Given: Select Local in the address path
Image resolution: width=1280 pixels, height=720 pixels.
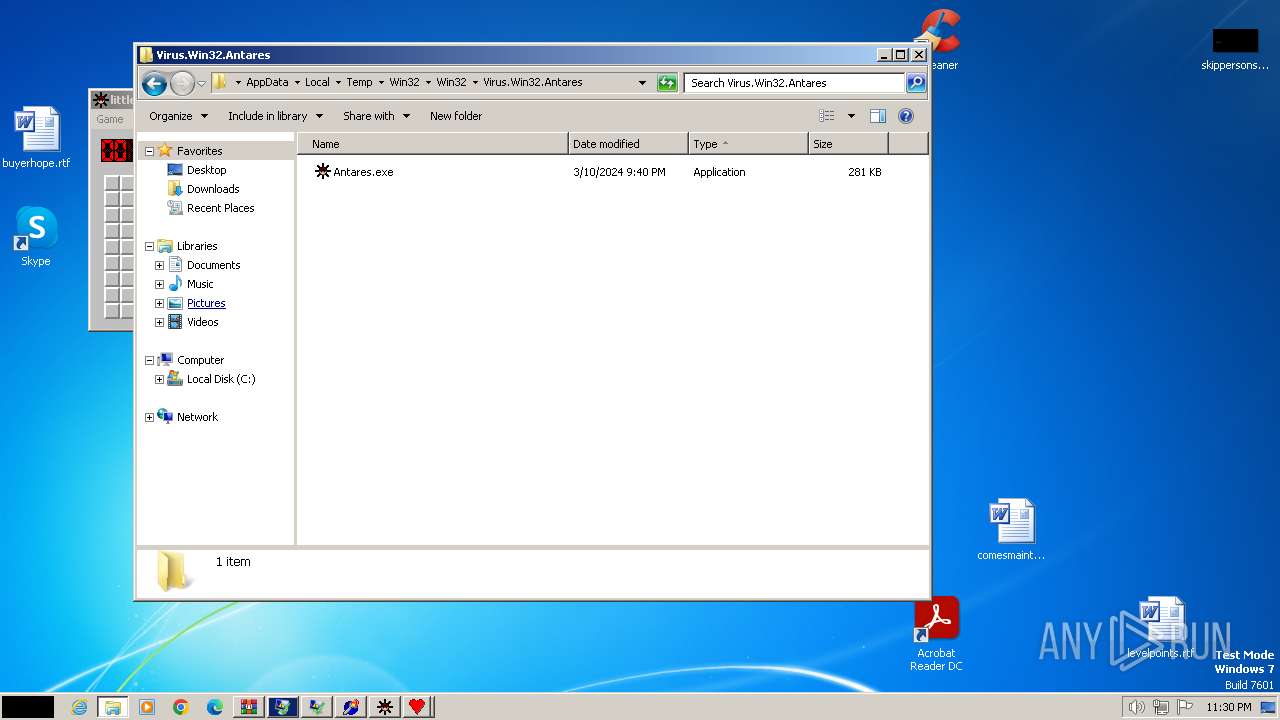Looking at the screenshot, I should tap(317, 82).
